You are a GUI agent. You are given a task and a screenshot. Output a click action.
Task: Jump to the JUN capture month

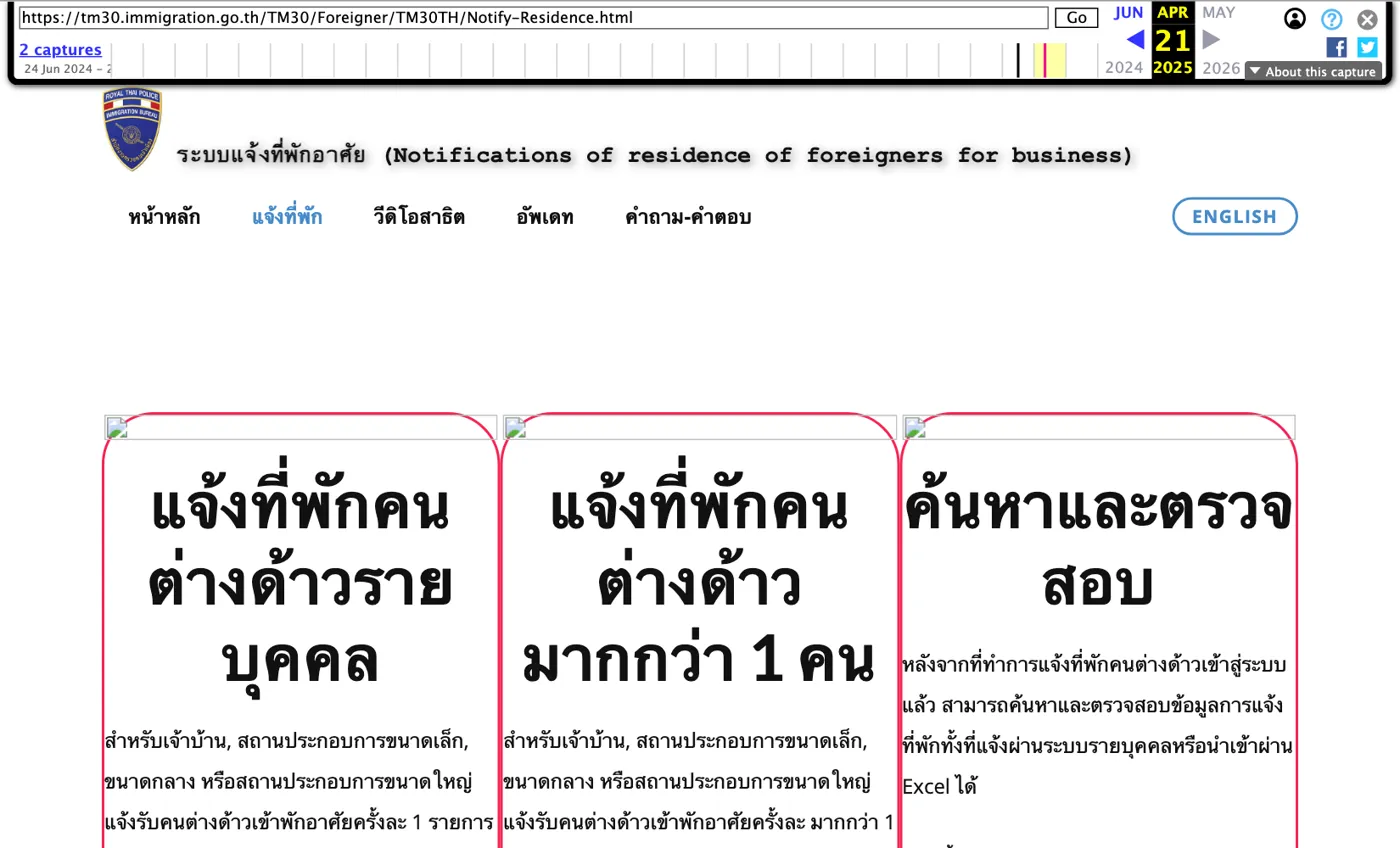(1128, 13)
